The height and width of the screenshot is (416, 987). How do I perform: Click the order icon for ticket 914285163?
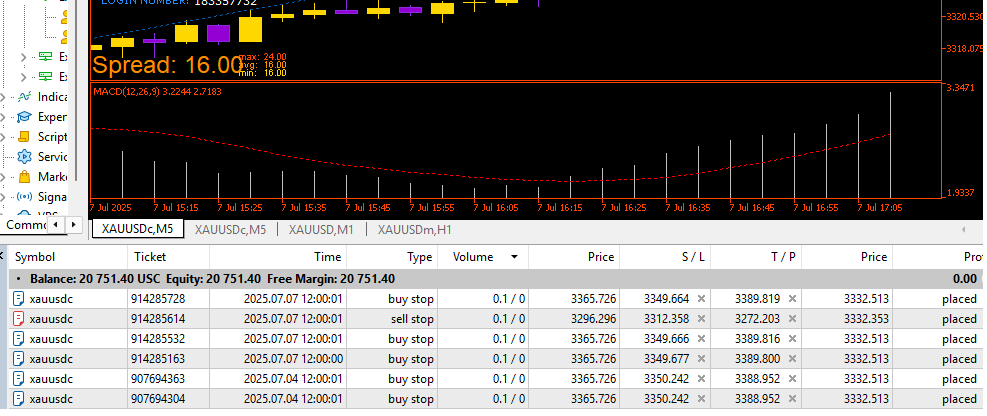point(19,359)
